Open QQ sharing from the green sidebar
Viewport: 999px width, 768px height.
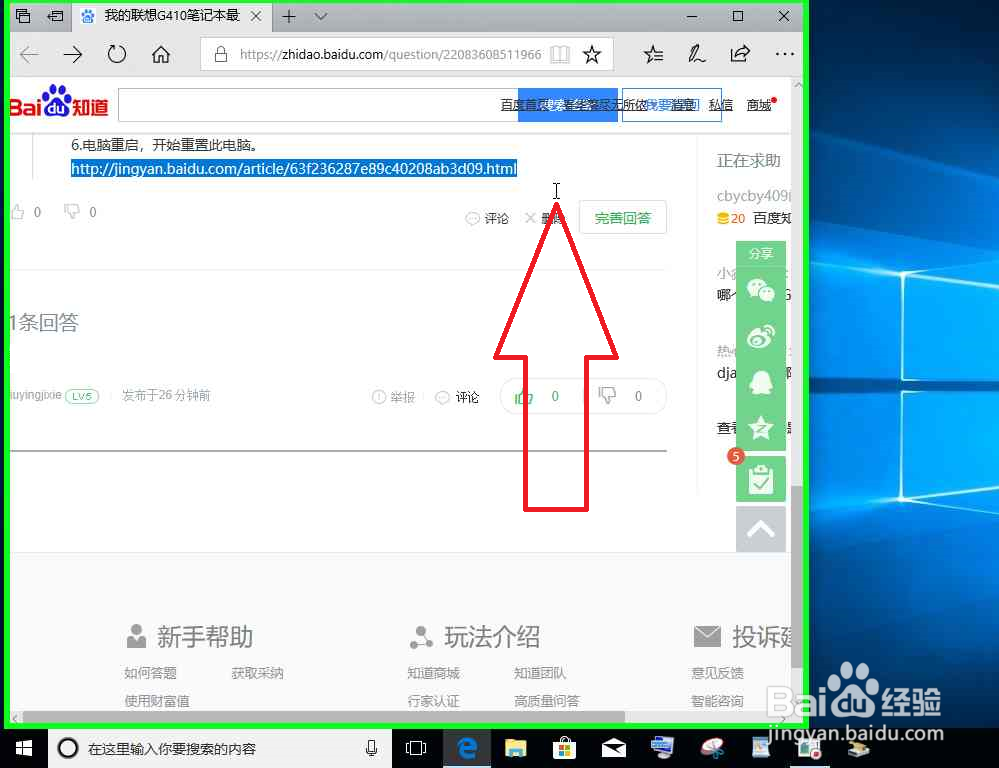pyautogui.click(x=761, y=382)
